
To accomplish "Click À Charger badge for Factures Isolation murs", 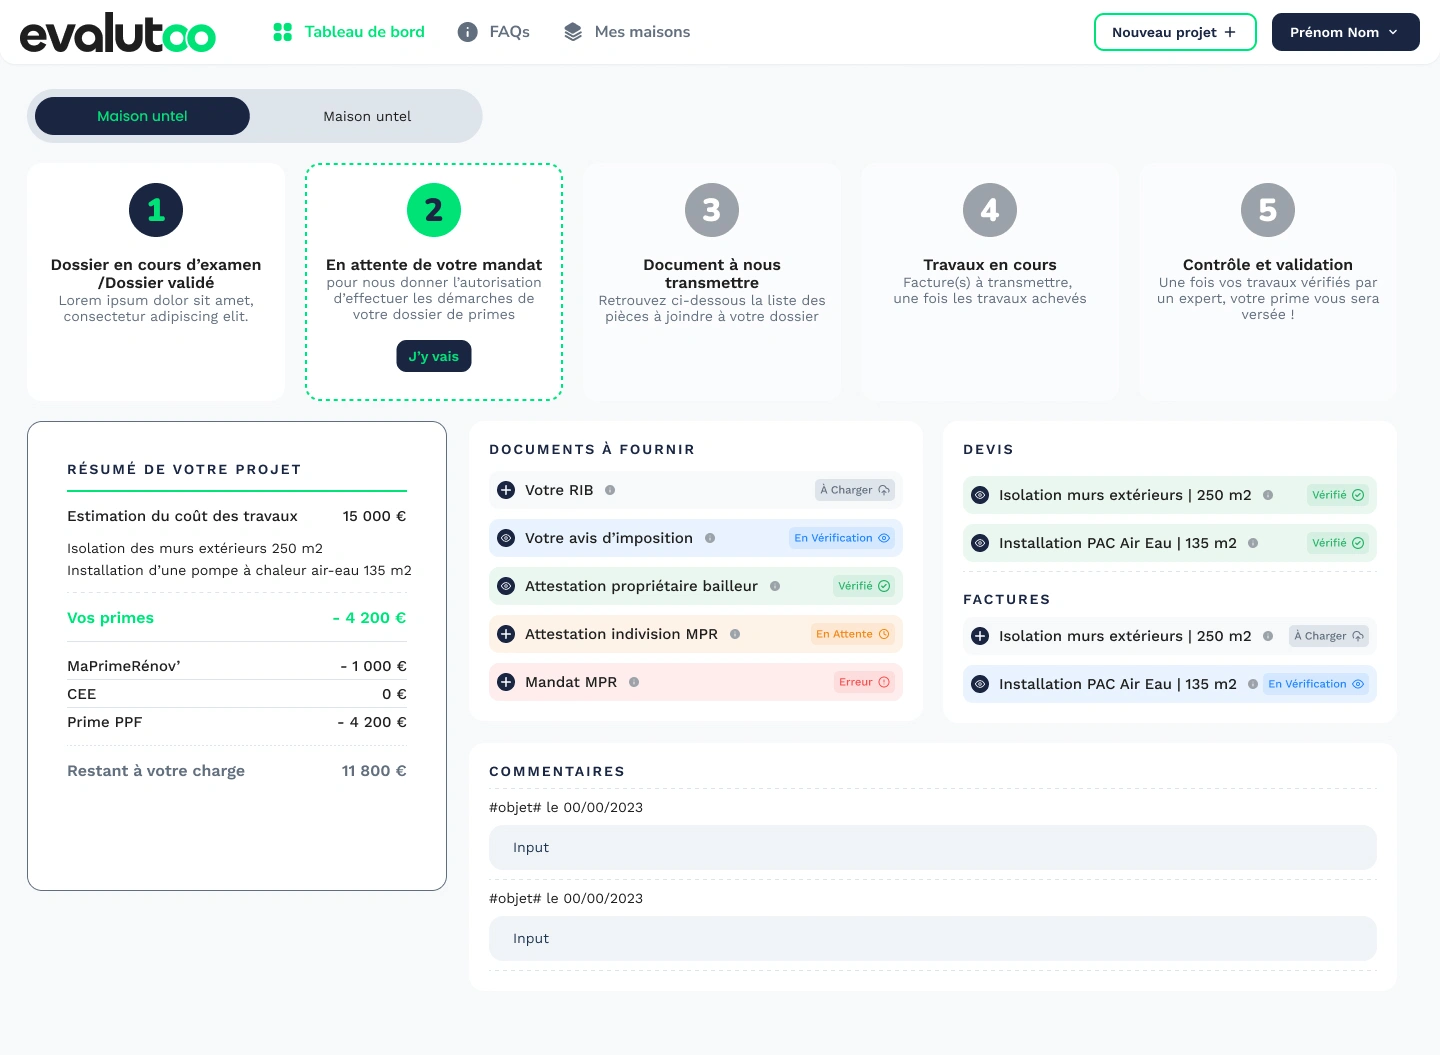I will (1328, 636).
